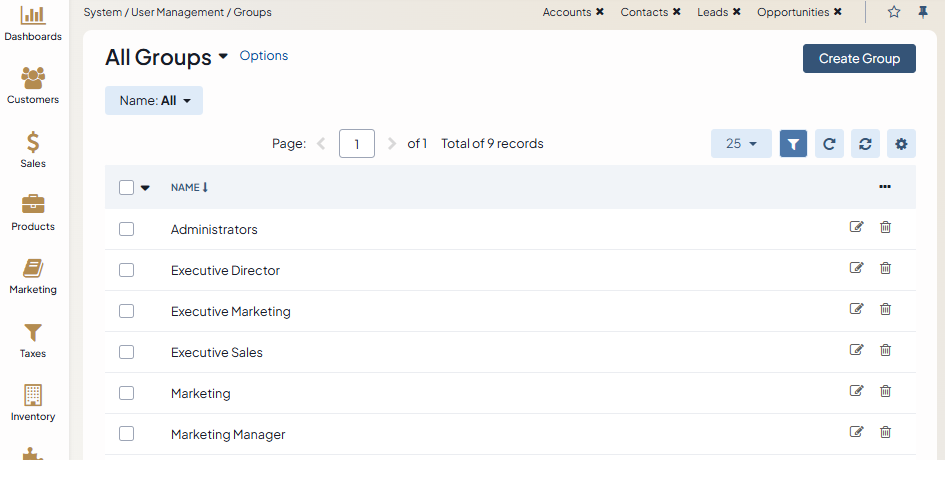945x486 pixels.
Task: Add page to favorites with star icon
Action: click(x=894, y=12)
